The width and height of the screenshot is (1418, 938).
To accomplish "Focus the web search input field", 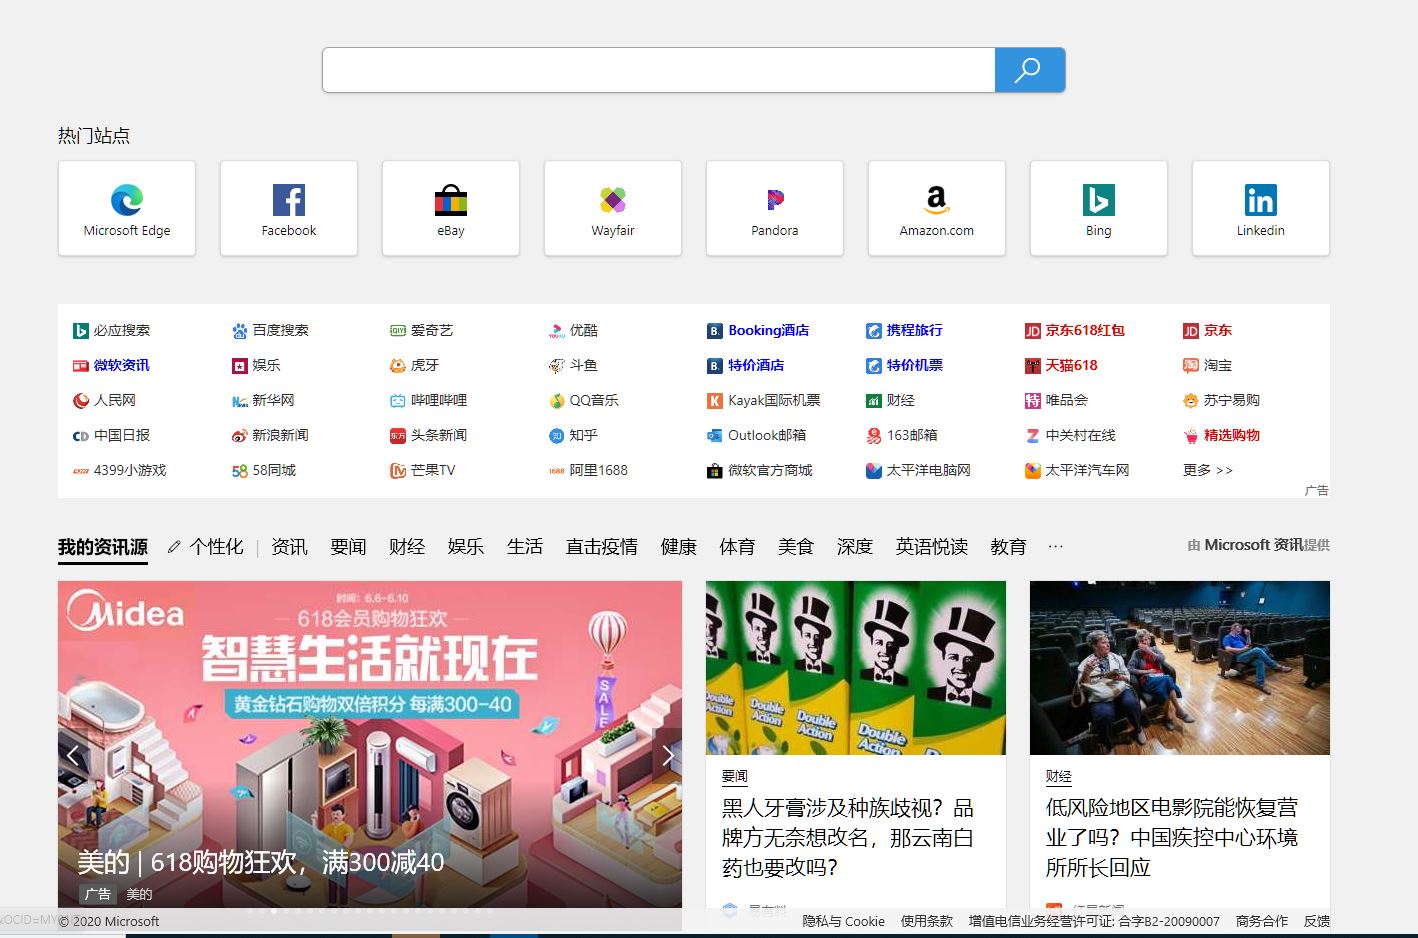I will tap(659, 70).
